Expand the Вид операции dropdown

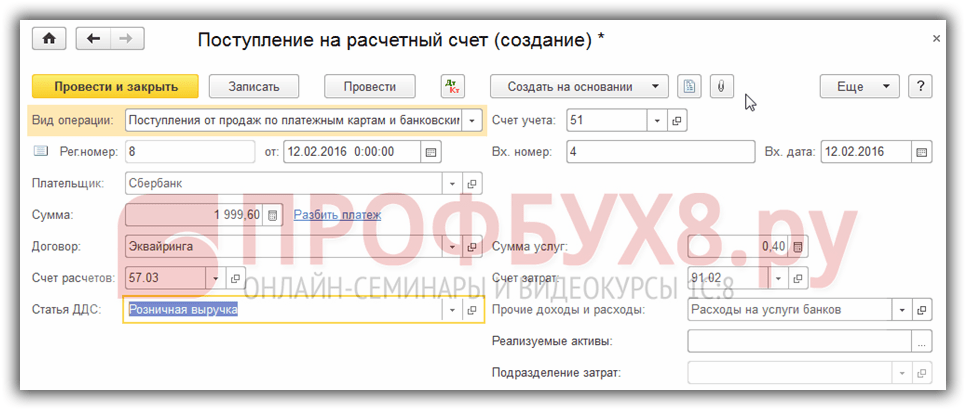[472, 121]
